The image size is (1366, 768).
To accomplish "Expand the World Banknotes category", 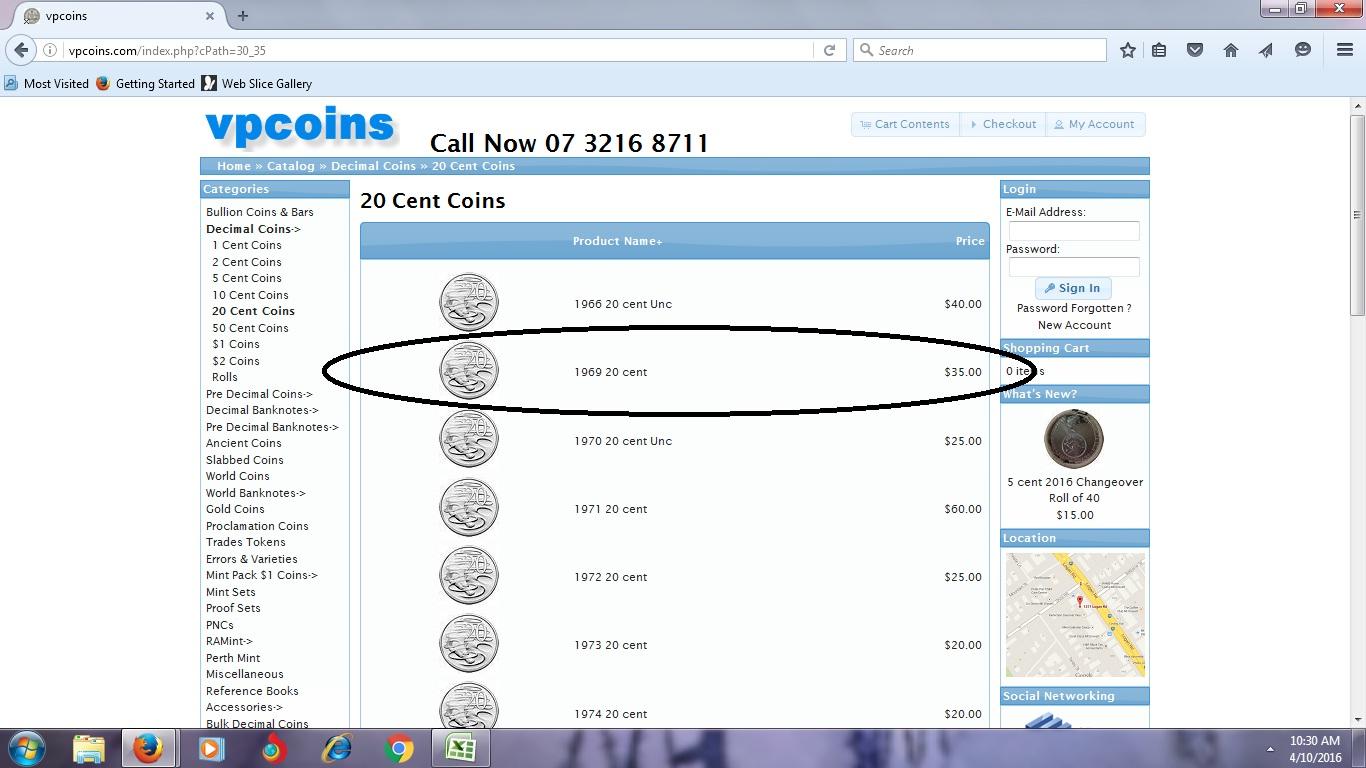I will [x=256, y=493].
